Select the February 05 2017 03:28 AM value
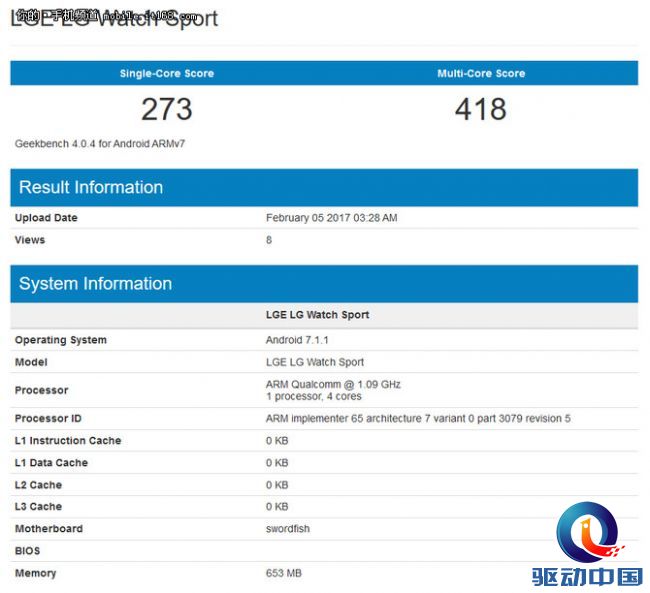Screen dimensions: 650x593 332,218
